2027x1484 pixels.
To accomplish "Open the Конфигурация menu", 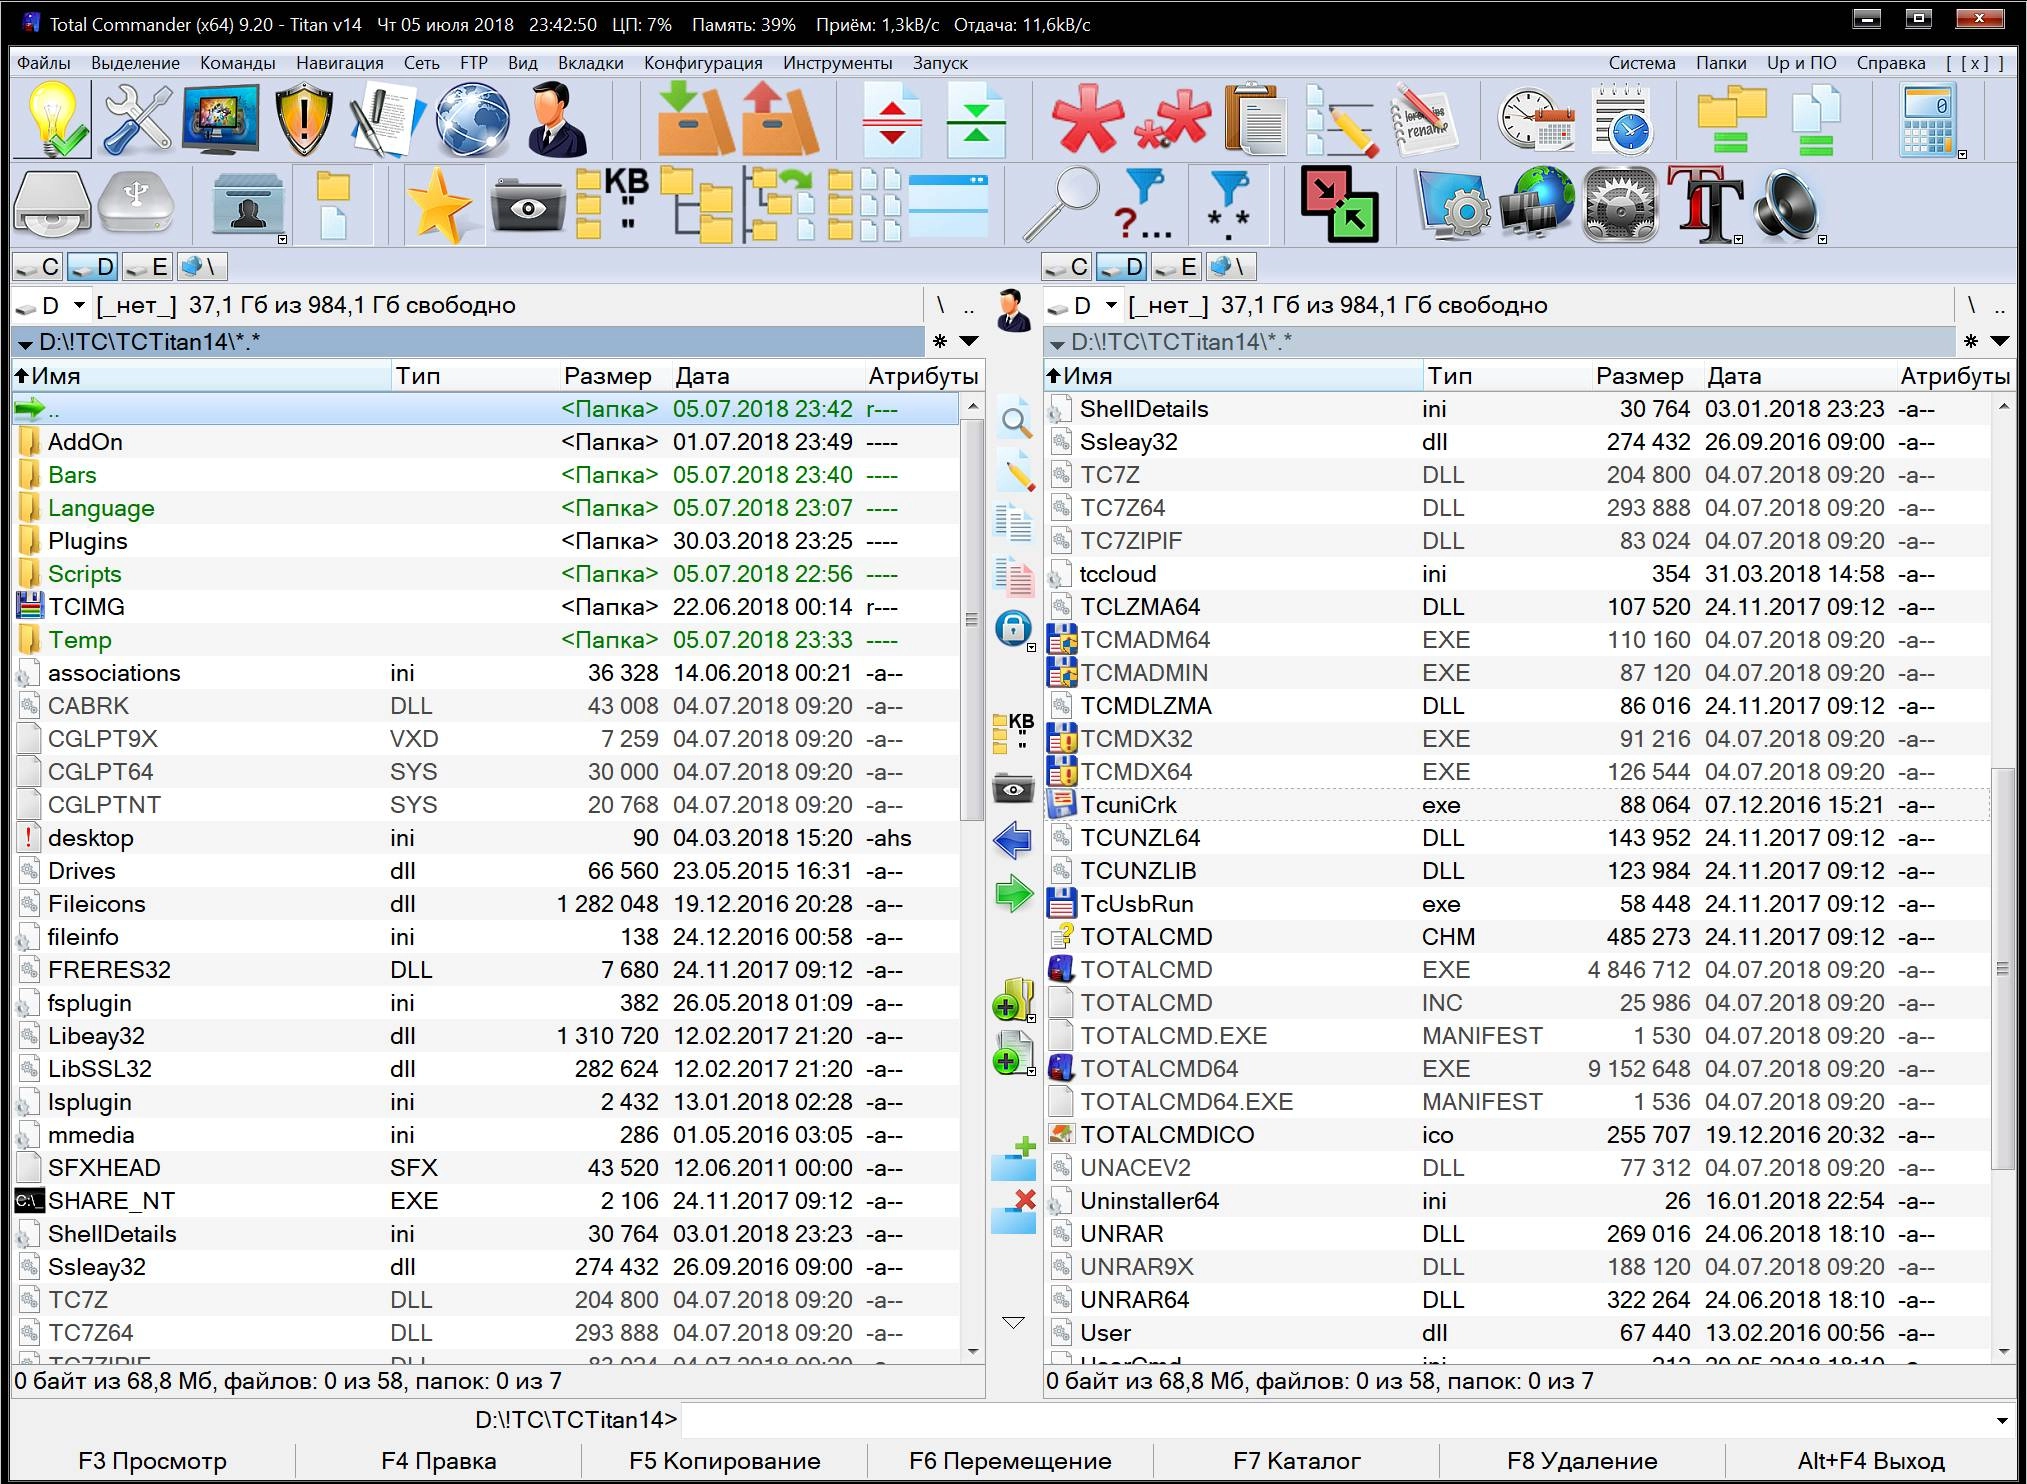I will point(703,62).
